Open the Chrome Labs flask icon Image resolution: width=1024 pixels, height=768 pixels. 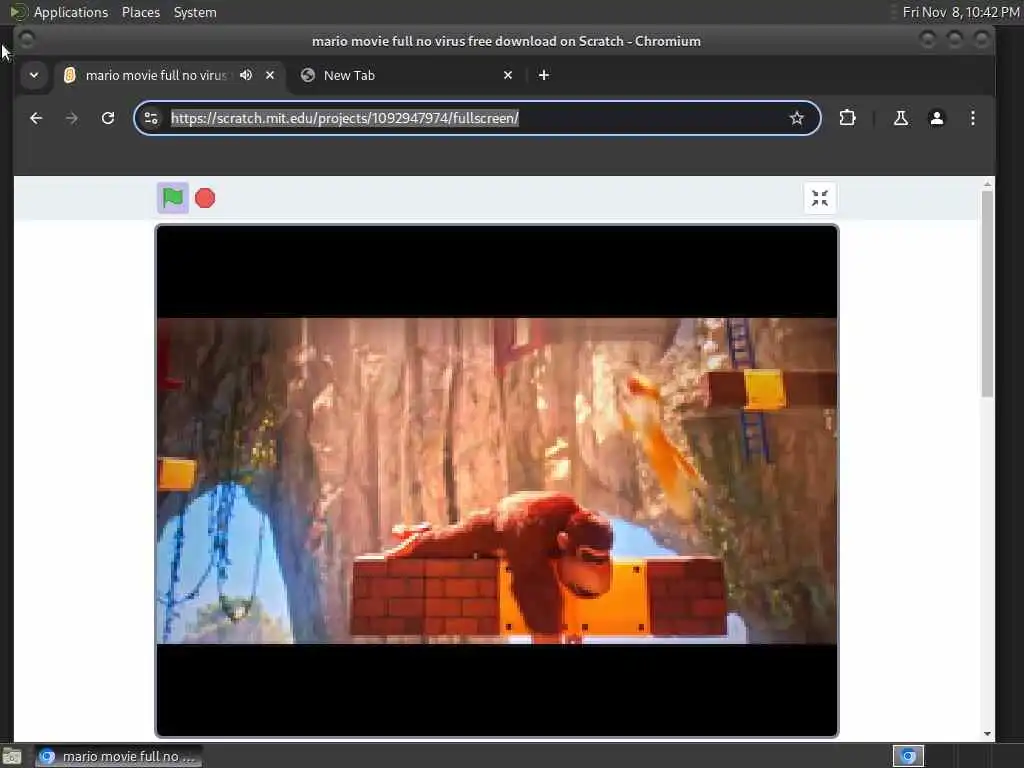(x=901, y=118)
